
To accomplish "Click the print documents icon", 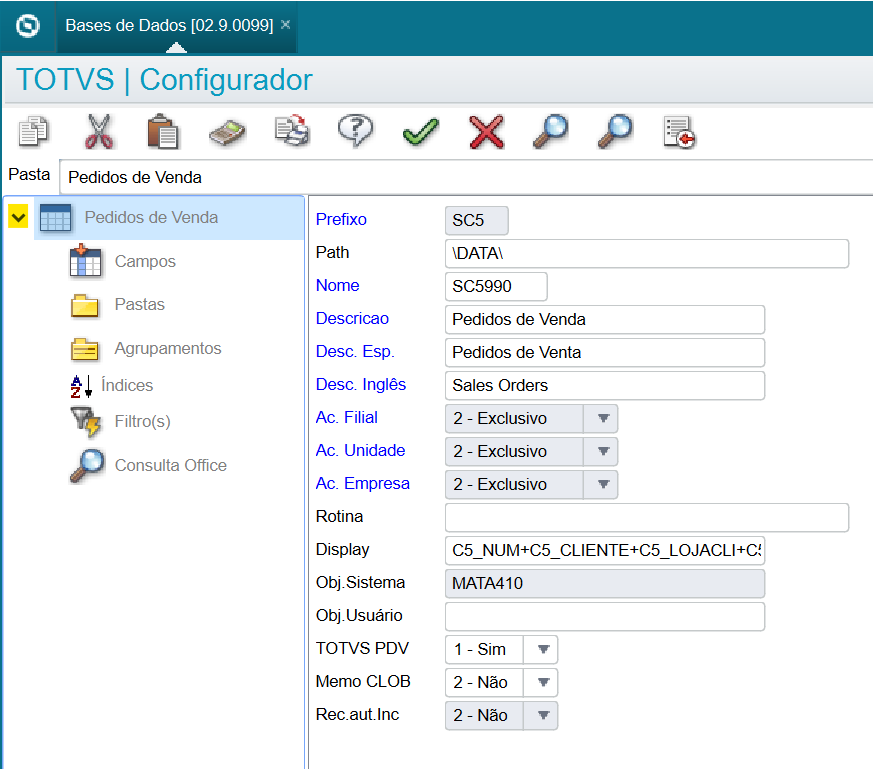I will [292, 131].
